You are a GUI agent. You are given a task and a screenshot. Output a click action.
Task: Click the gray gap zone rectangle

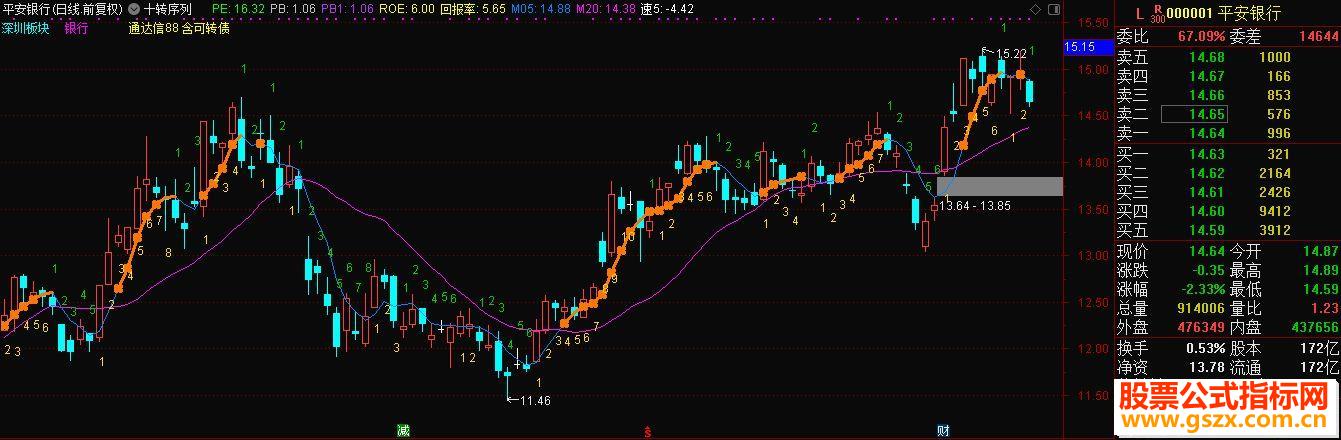[x=999, y=186]
